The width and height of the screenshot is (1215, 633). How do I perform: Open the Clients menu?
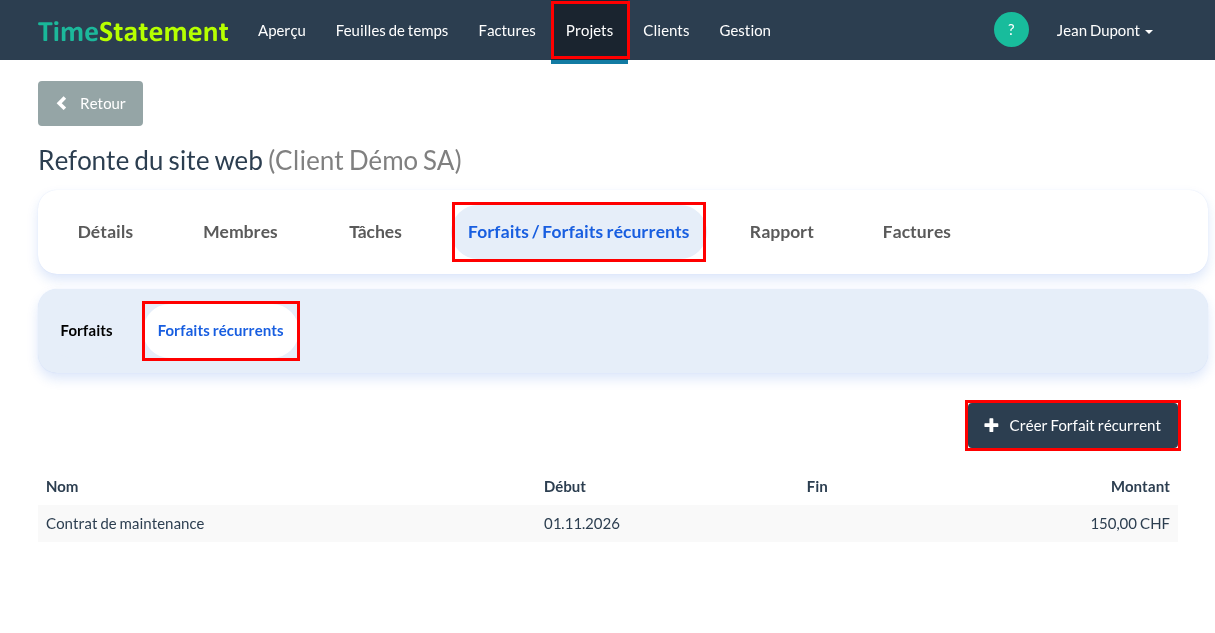tap(666, 31)
